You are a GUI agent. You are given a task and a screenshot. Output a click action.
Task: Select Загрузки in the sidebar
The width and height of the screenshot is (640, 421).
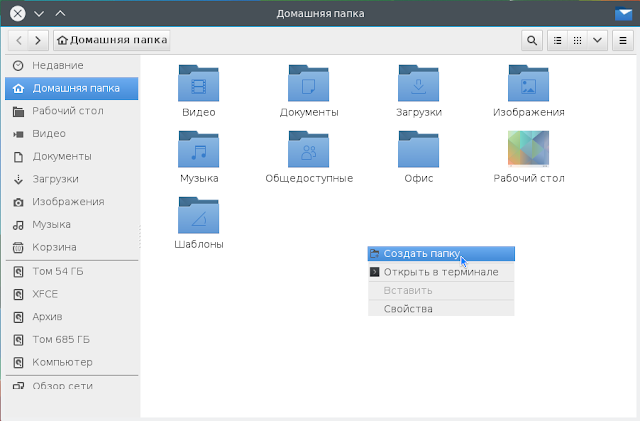[x=72, y=179]
